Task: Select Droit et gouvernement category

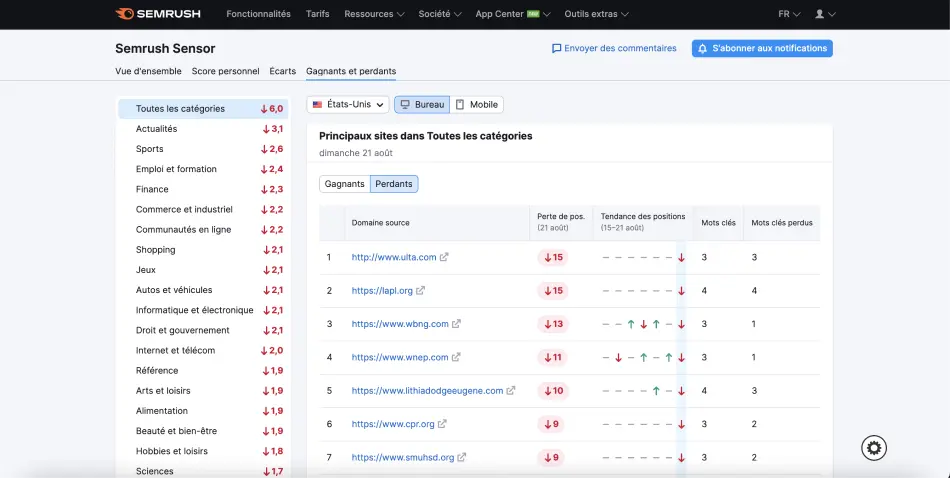Action: [203, 330]
